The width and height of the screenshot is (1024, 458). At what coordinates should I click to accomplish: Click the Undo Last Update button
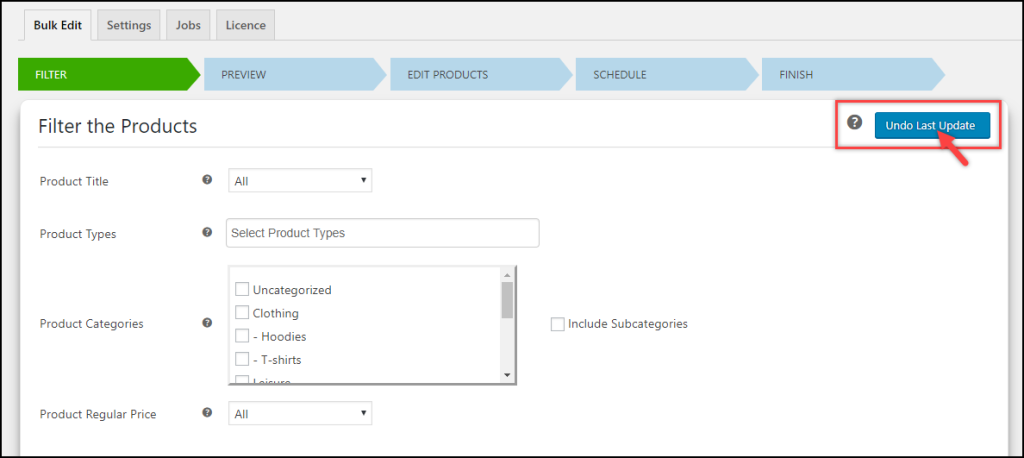point(933,125)
